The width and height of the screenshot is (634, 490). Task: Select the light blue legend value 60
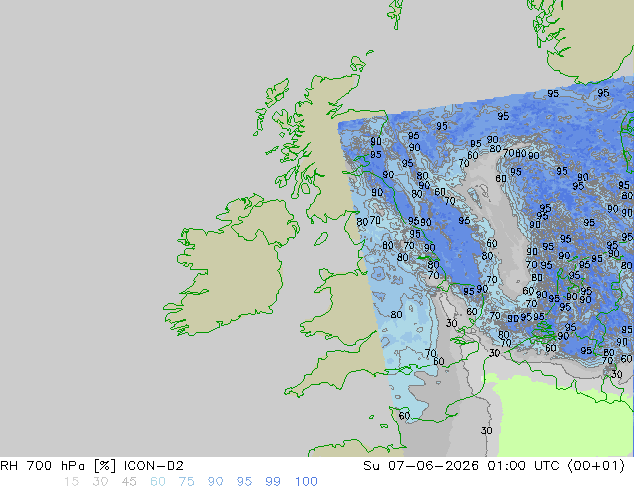(158, 482)
